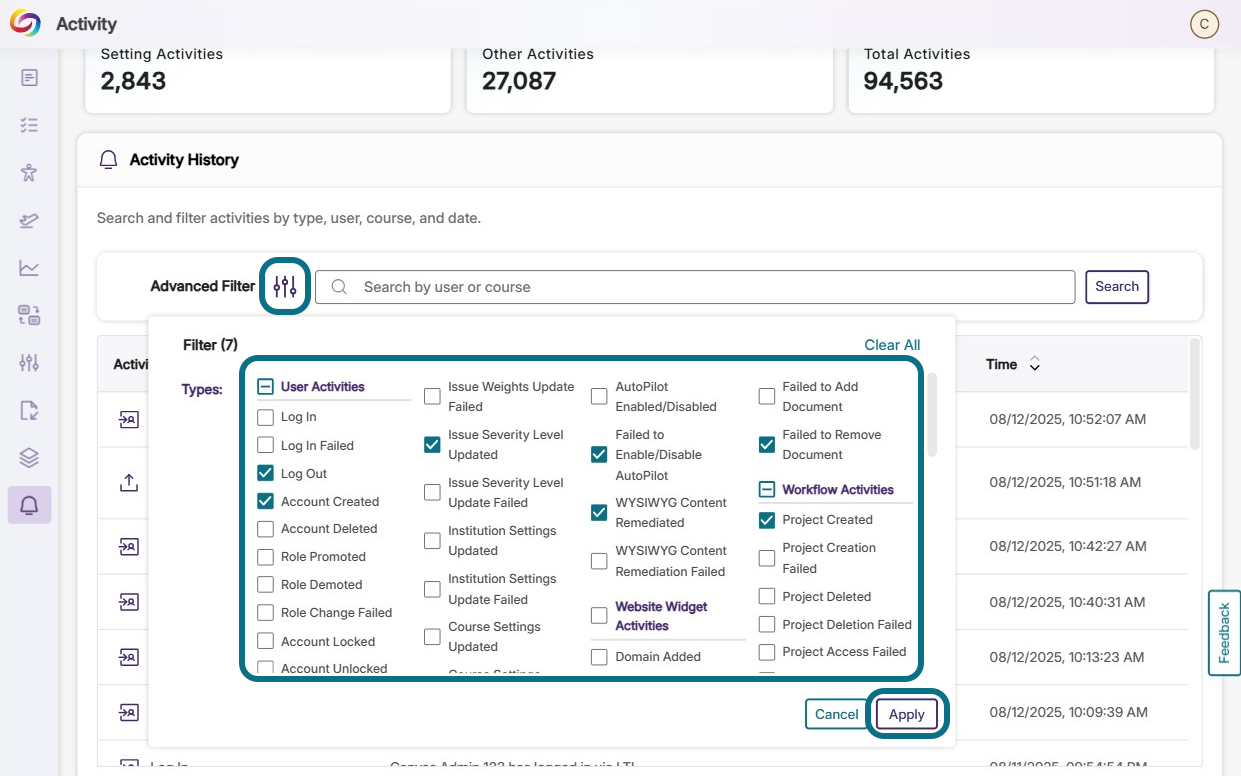Collapse the User Activities group checkbox
Image resolution: width=1241 pixels, height=776 pixels.
point(265,386)
